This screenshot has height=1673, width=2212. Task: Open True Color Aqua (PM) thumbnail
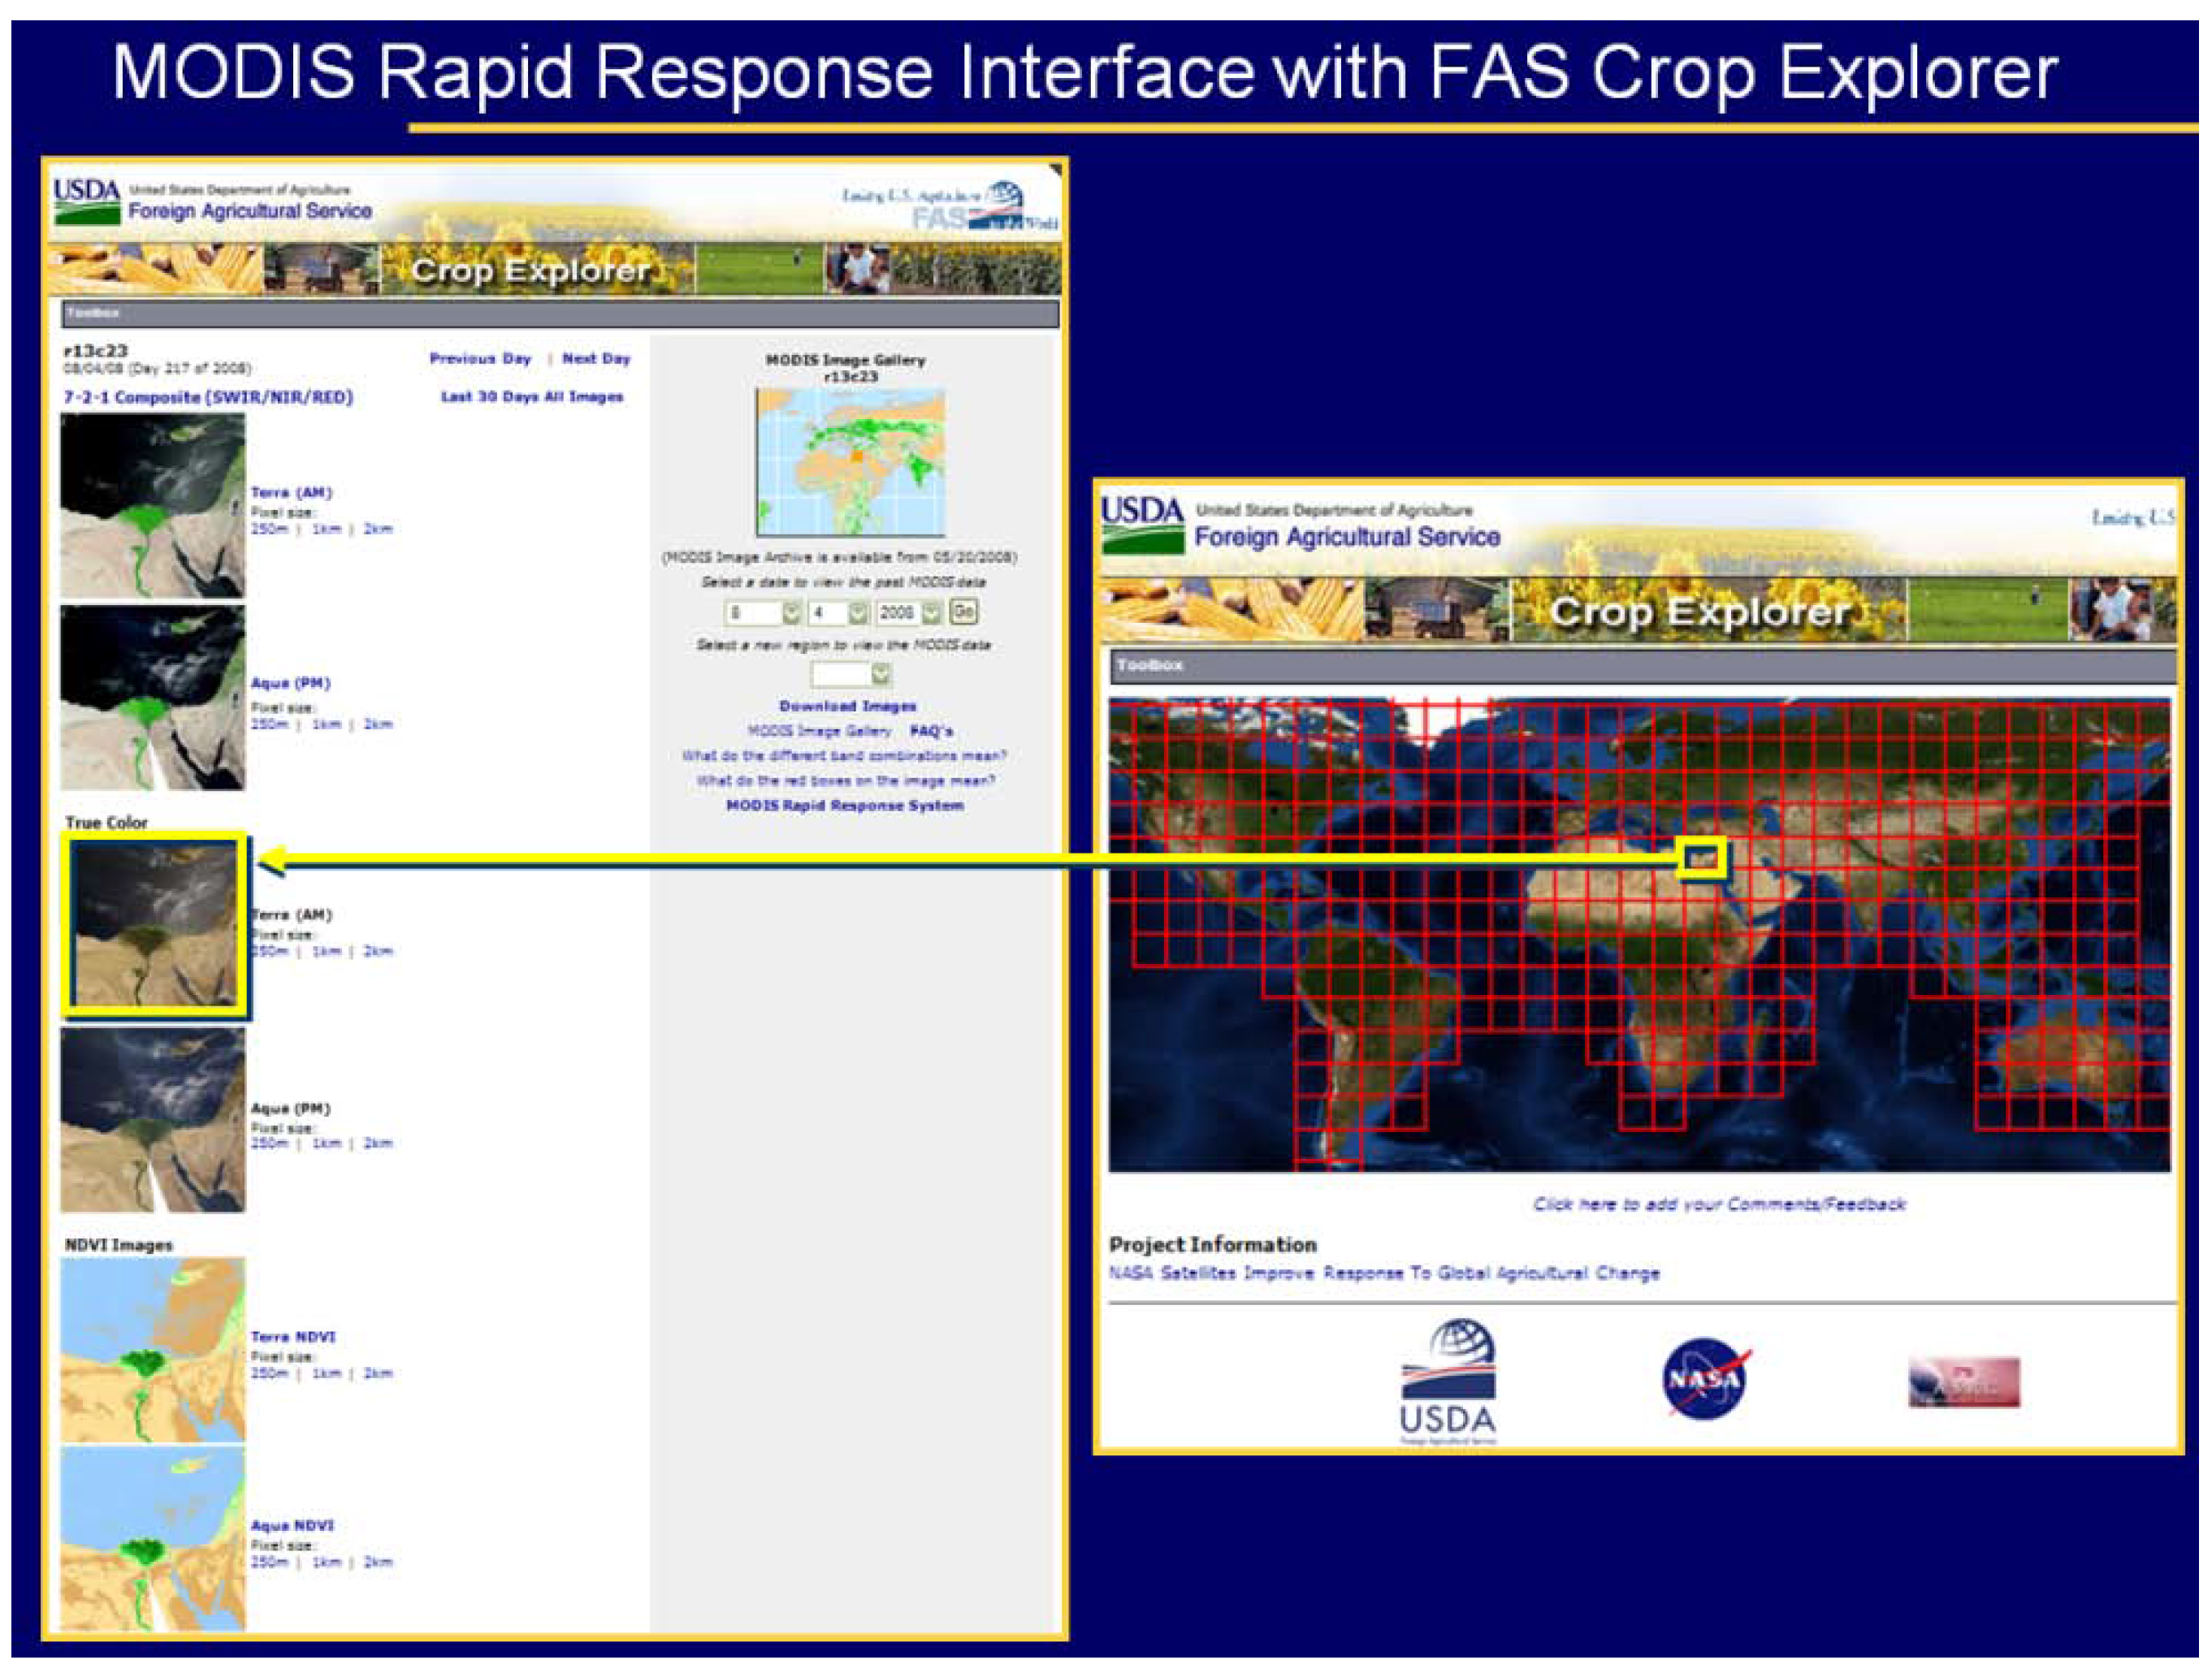tap(152, 1120)
